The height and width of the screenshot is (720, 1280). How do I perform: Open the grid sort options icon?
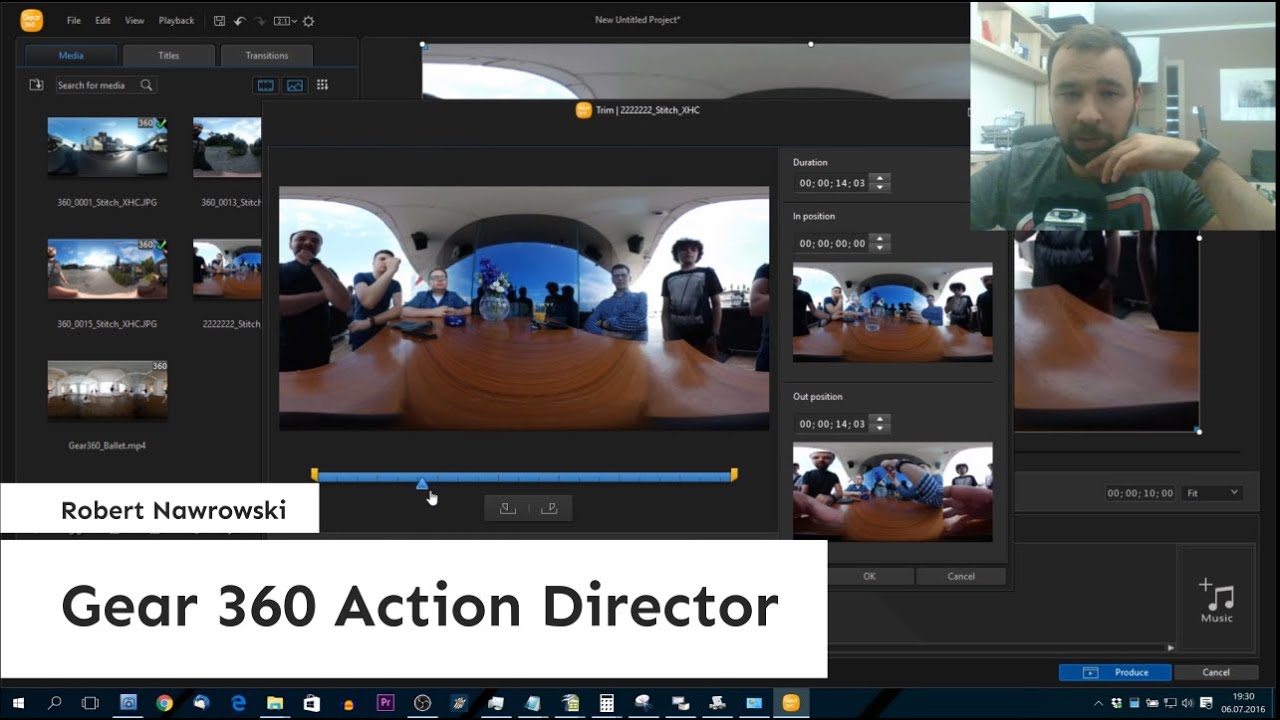[322, 85]
